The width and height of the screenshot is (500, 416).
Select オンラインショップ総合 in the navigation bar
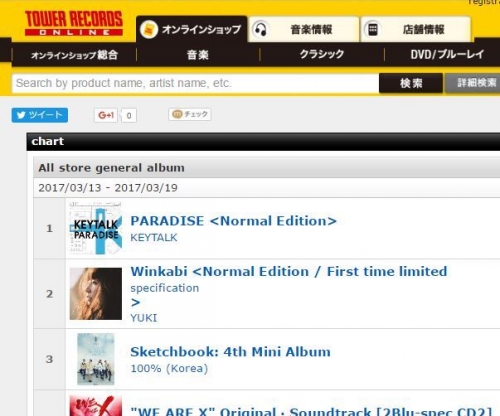tap(74, 55)
